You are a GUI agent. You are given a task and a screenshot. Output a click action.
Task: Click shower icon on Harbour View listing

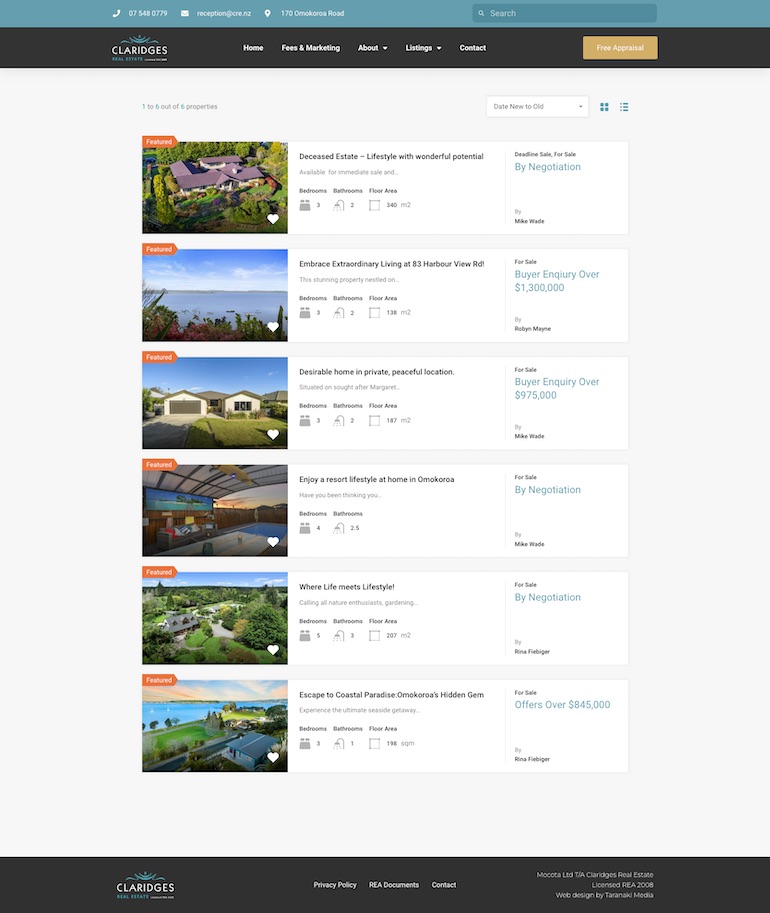338,313
